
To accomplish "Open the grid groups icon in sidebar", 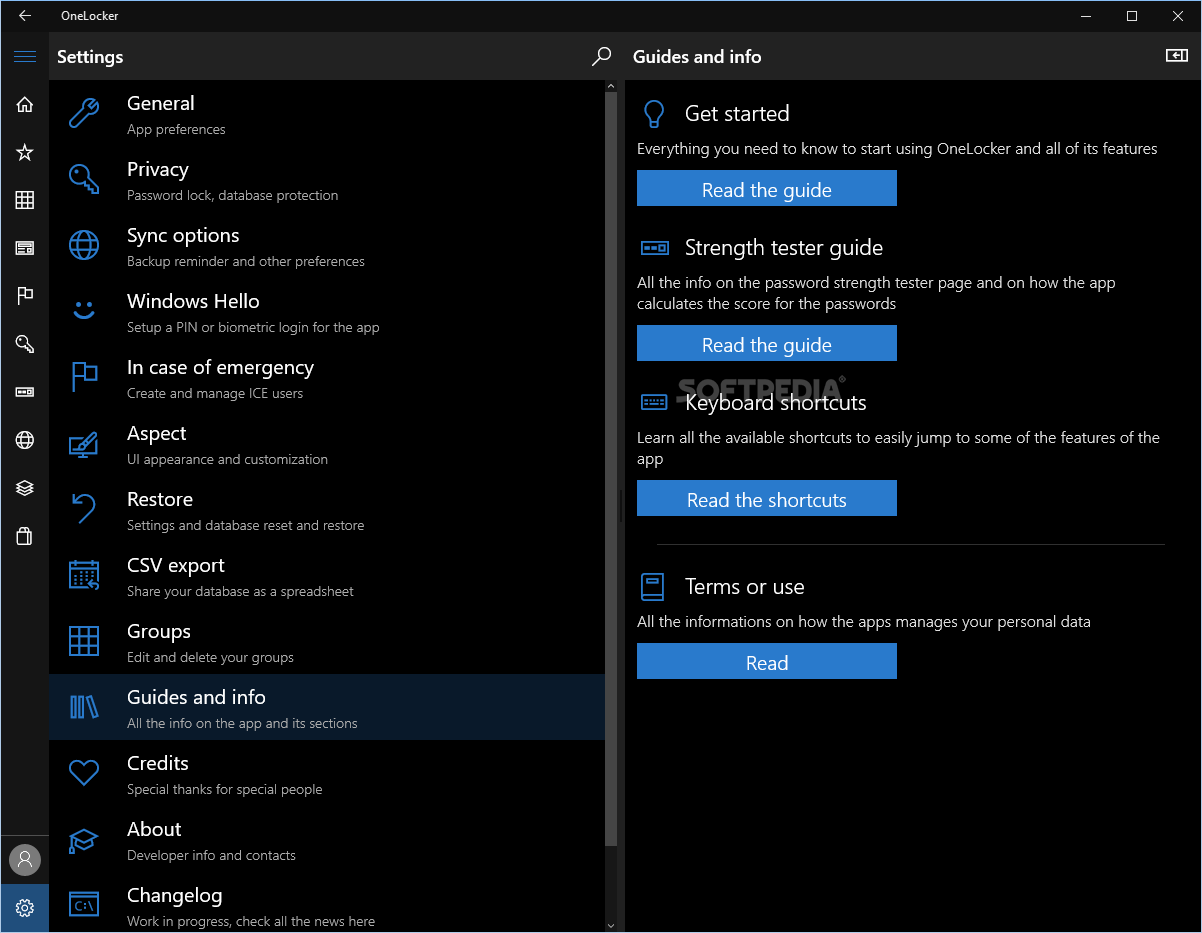I will [x=25, y=200].
